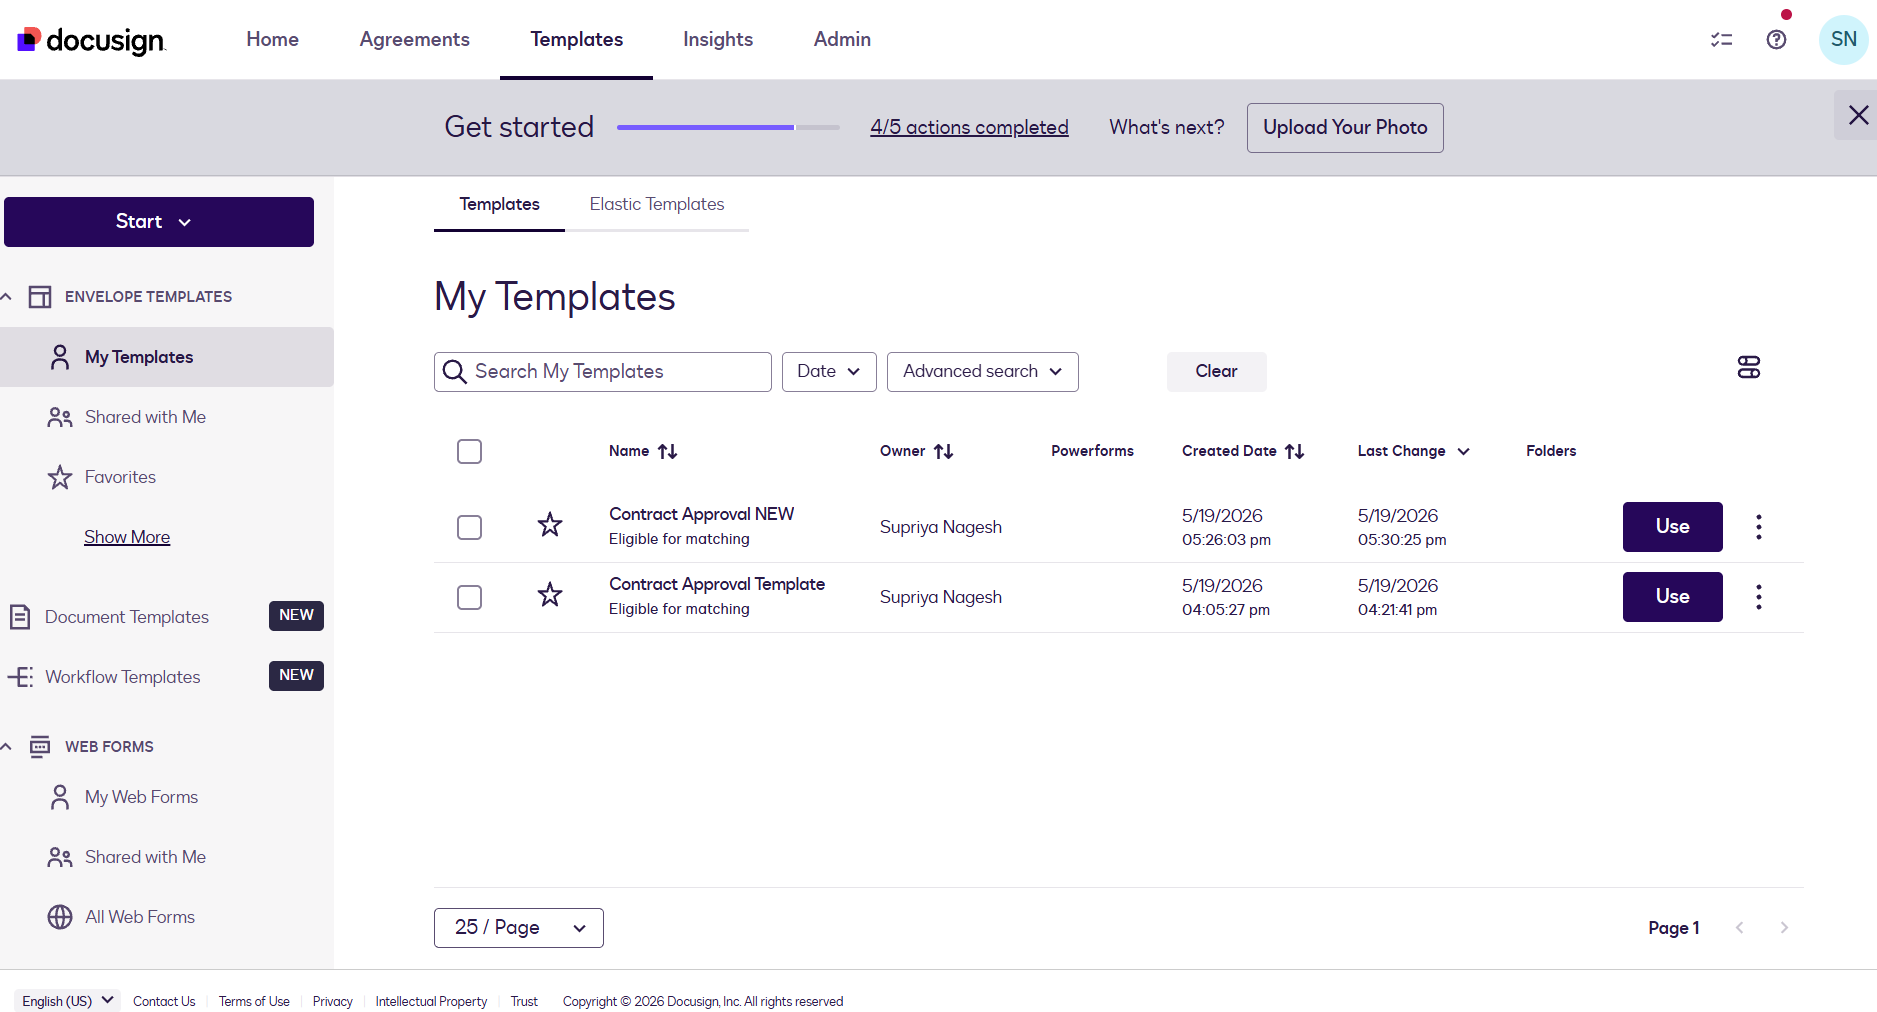Image resolution: width=1877 pixels, height=1012 pixels.
Task: Open the Trust footer link
Action: (524, 1001)
